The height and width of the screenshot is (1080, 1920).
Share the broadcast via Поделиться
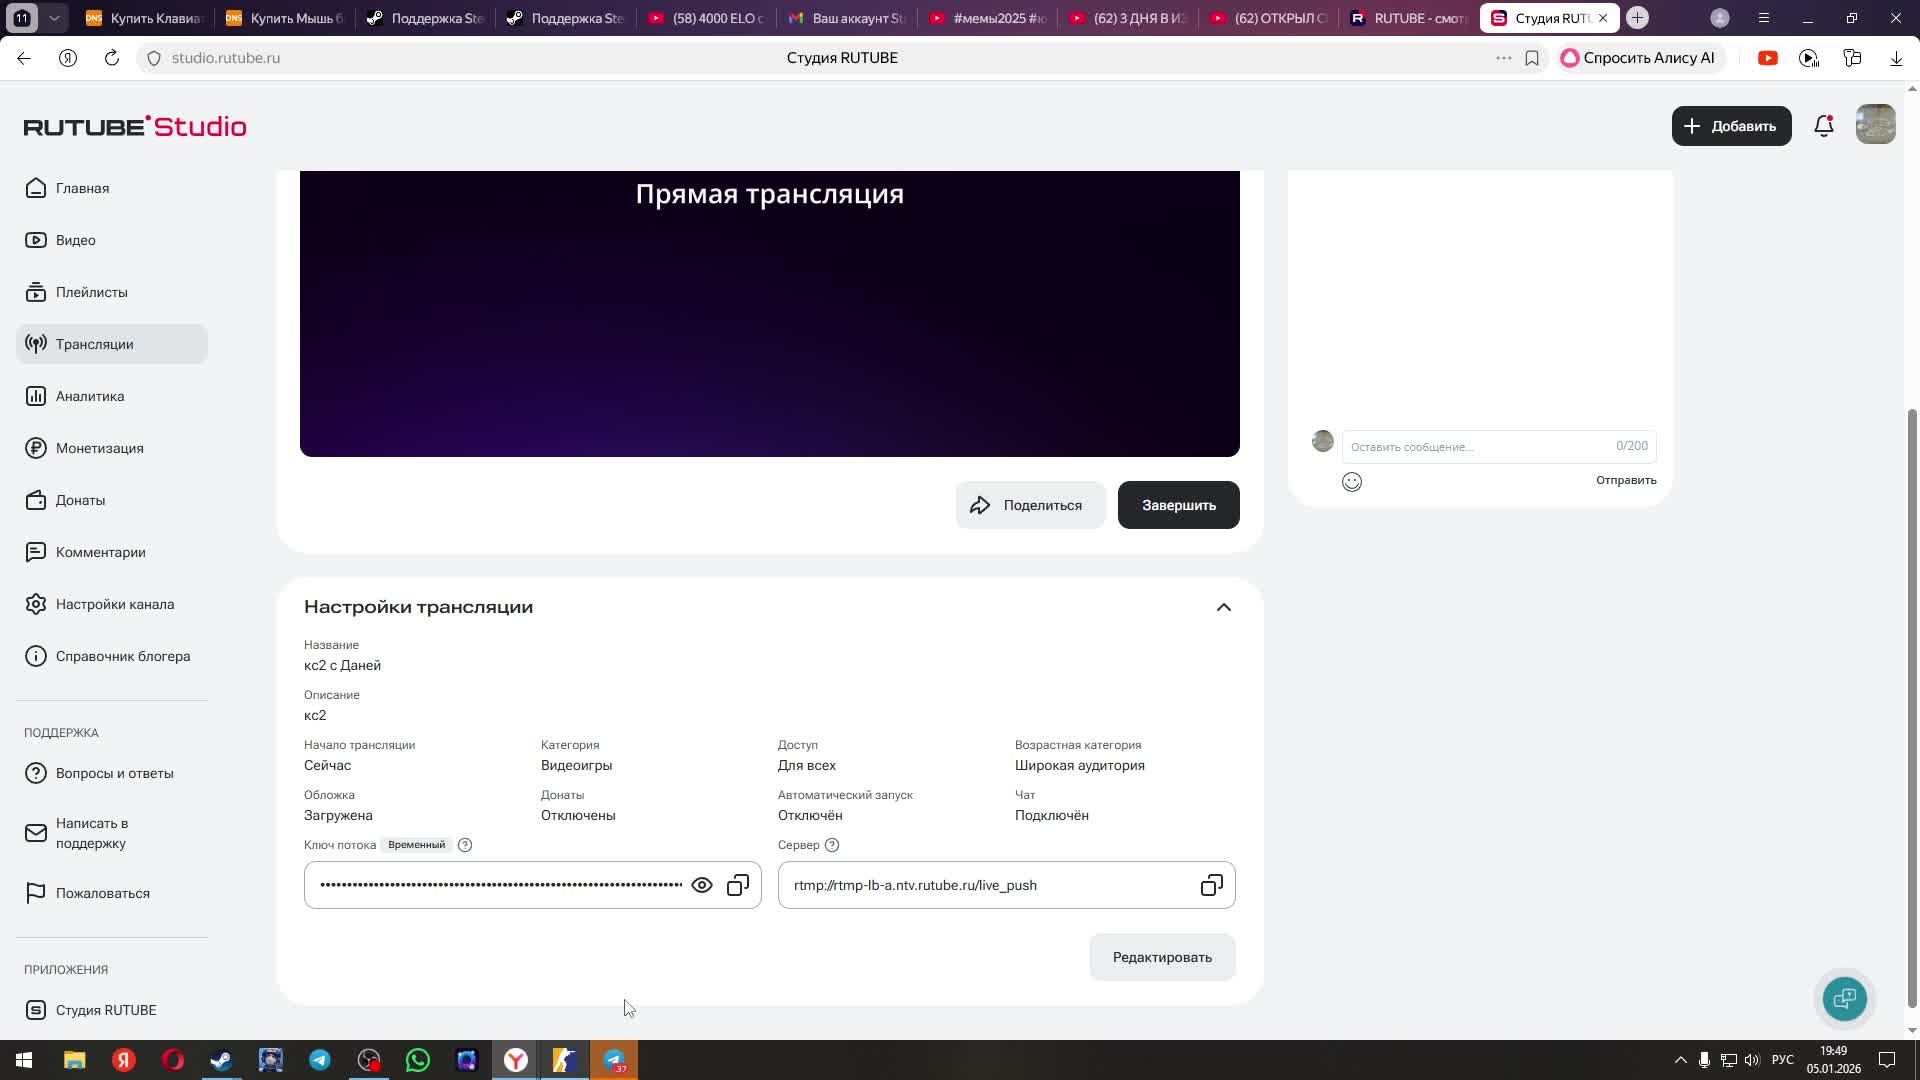click(x=1030, y=505)
